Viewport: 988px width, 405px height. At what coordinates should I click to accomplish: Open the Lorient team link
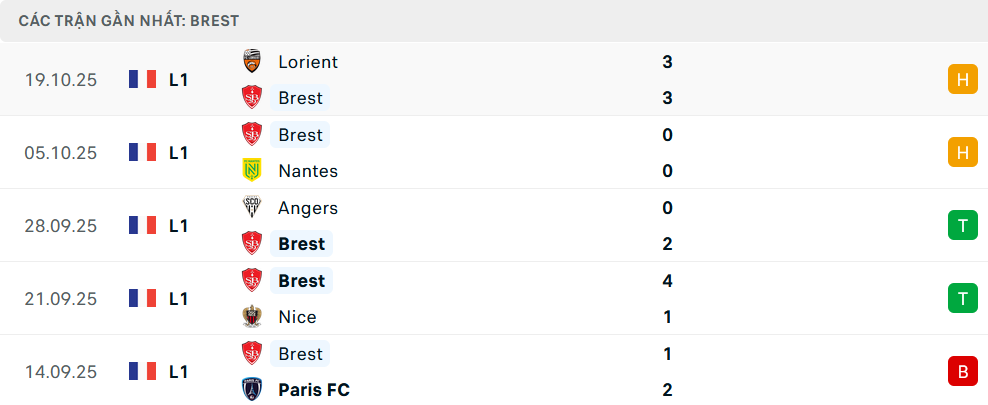pyautogui.click(x=308, y=62)
